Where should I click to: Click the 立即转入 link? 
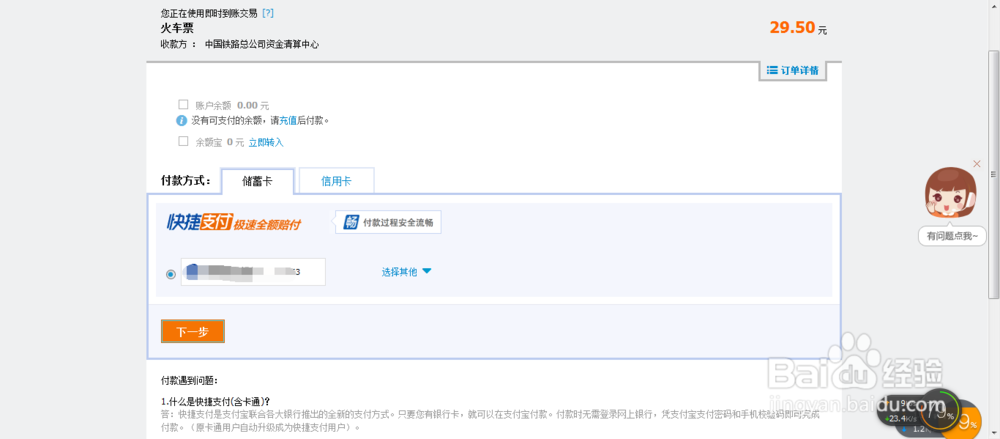pyautogui.click(x=266, y=142)
